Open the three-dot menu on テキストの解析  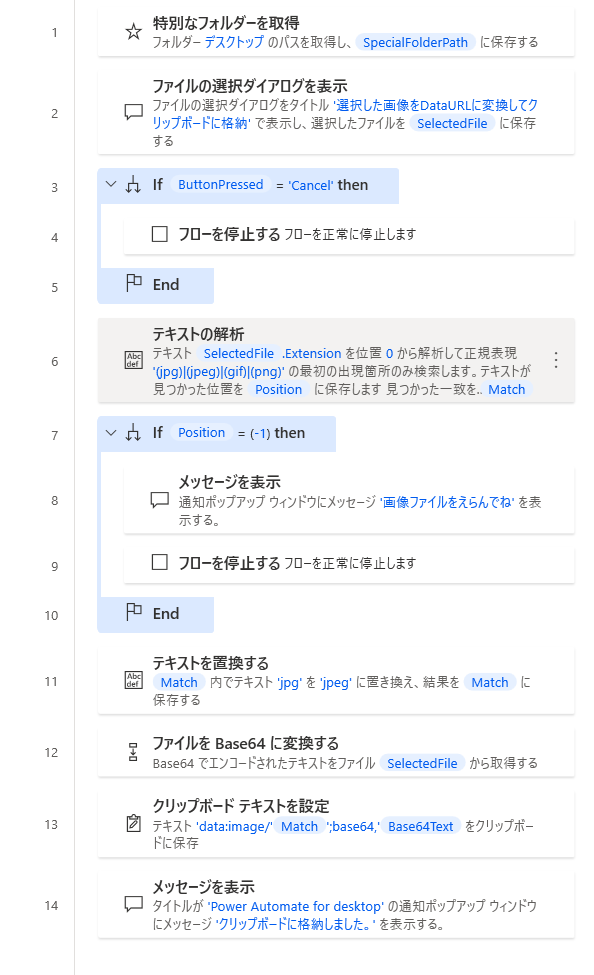[x=555, y=359]
